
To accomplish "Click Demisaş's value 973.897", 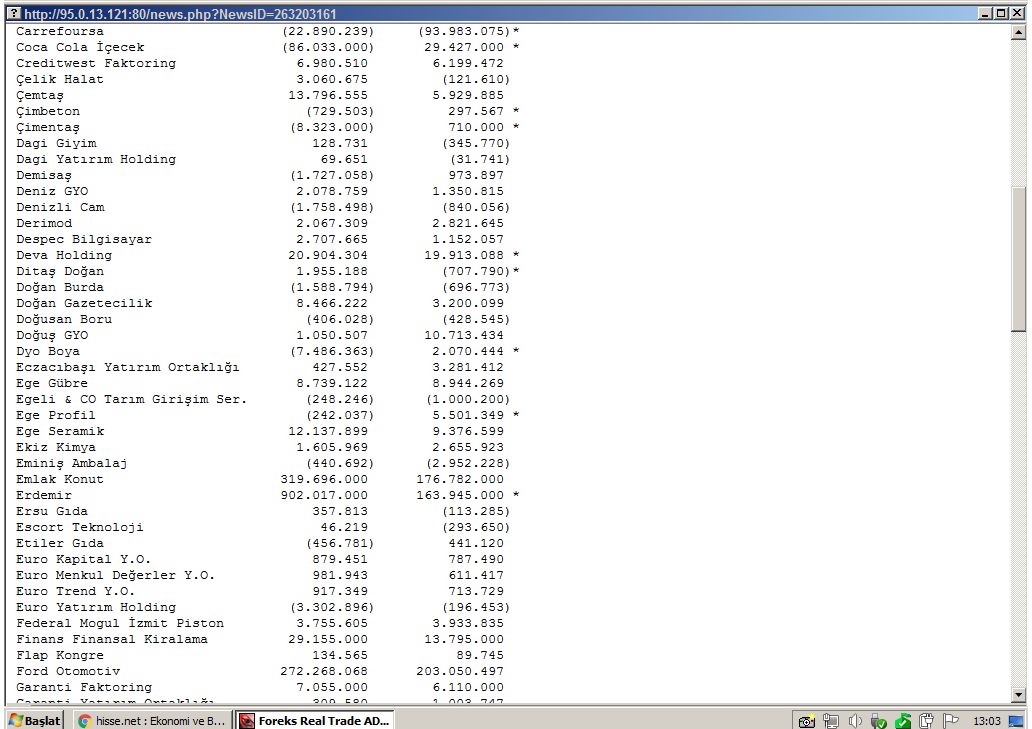I will (476, 175).
